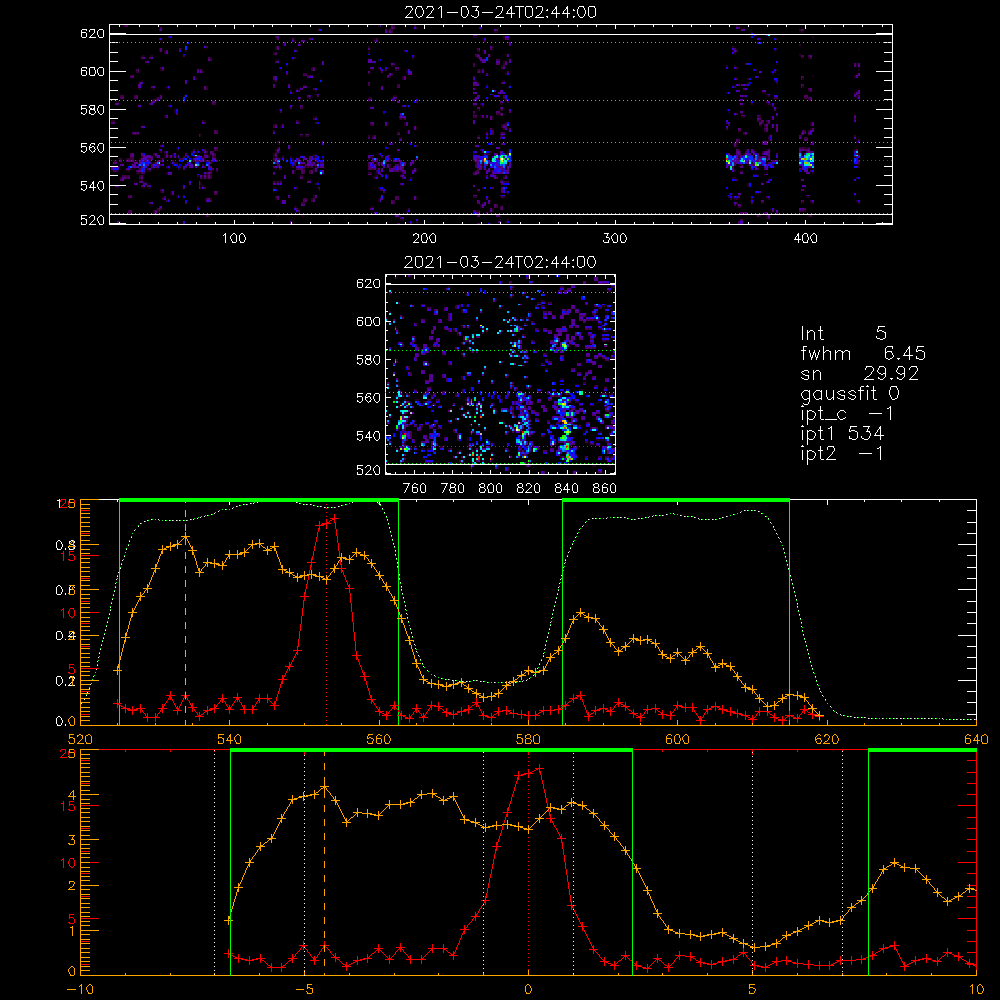Select the 'Int 5' readout line
Screen dimensions: 1000x1000
(843, 333)
